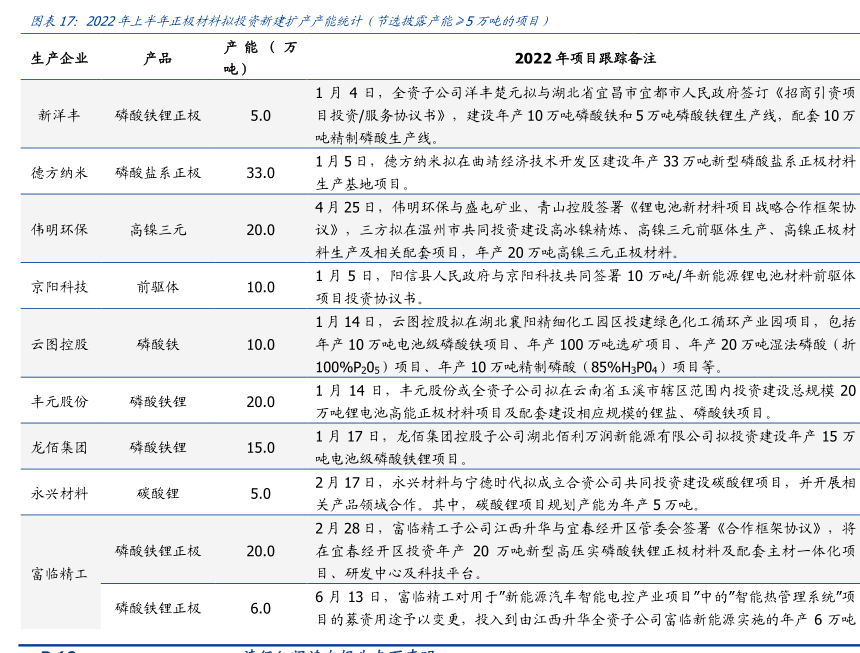Select the company name "丰元股份"

point(59,401)
